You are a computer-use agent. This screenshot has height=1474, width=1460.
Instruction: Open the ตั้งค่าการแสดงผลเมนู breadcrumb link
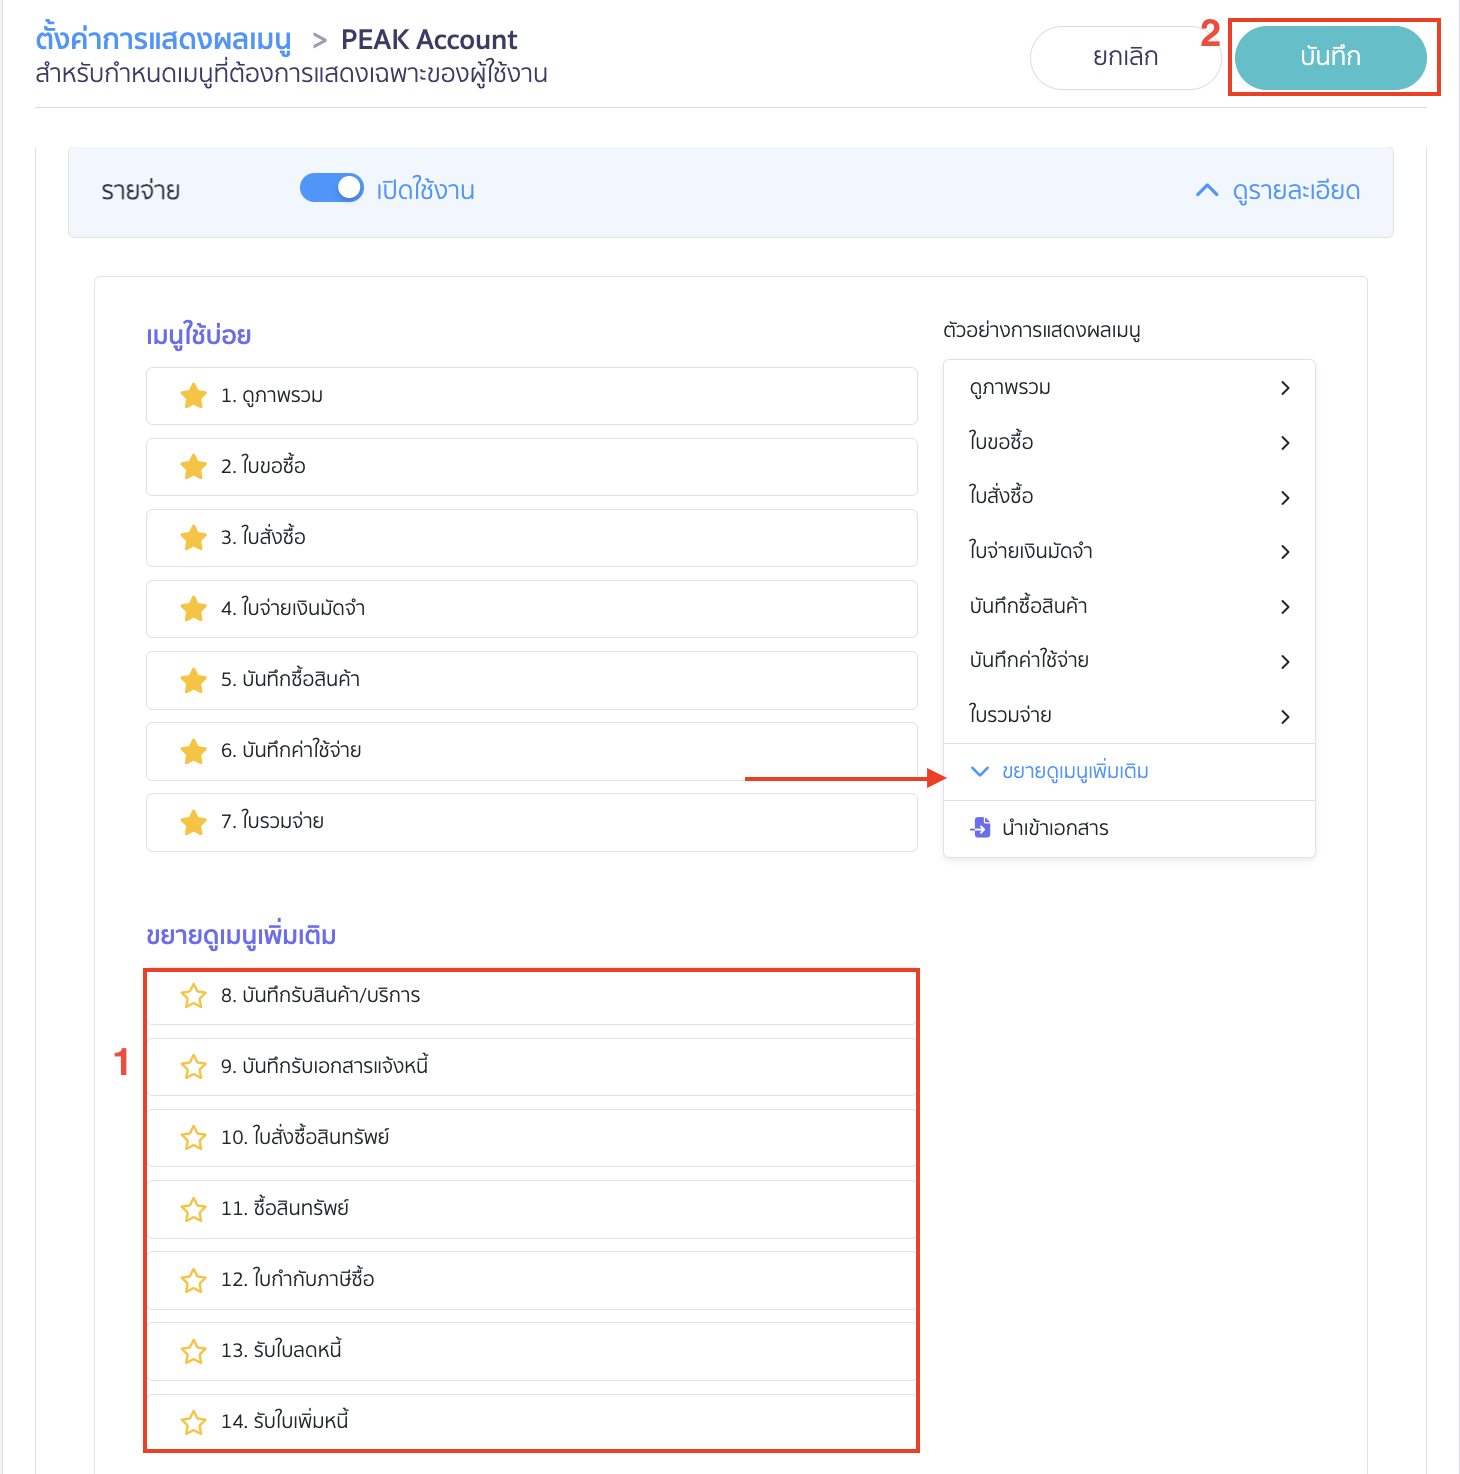(x=163, y=40)
